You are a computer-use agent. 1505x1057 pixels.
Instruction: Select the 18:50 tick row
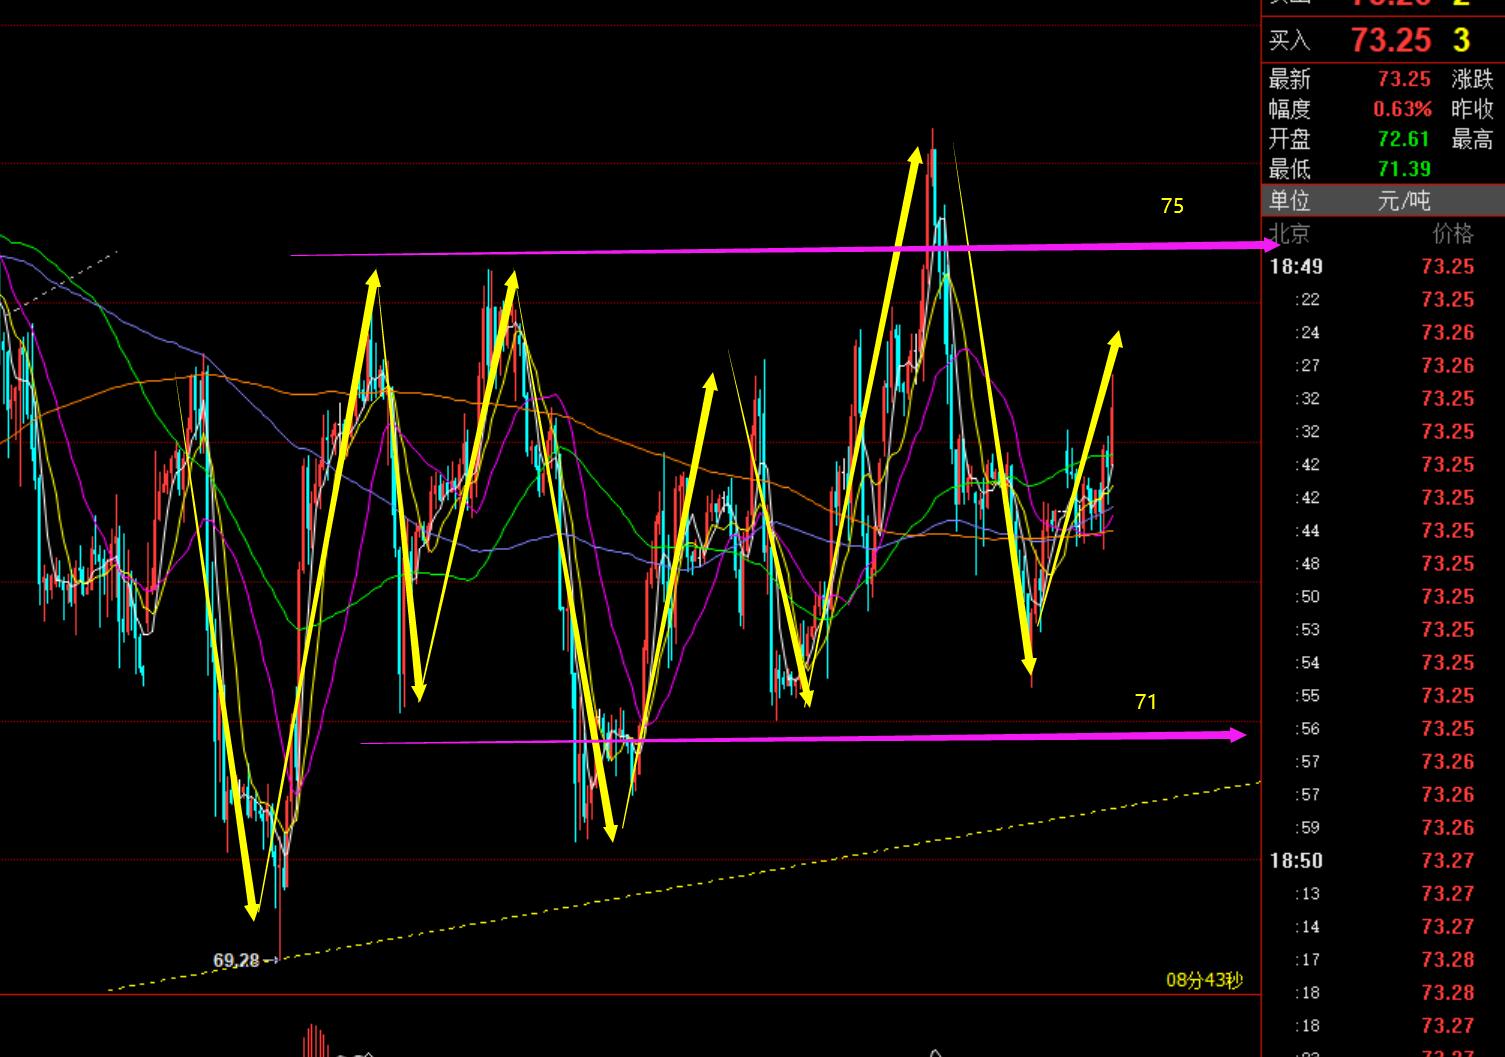pyautogui.click(x=1383, y=860)
